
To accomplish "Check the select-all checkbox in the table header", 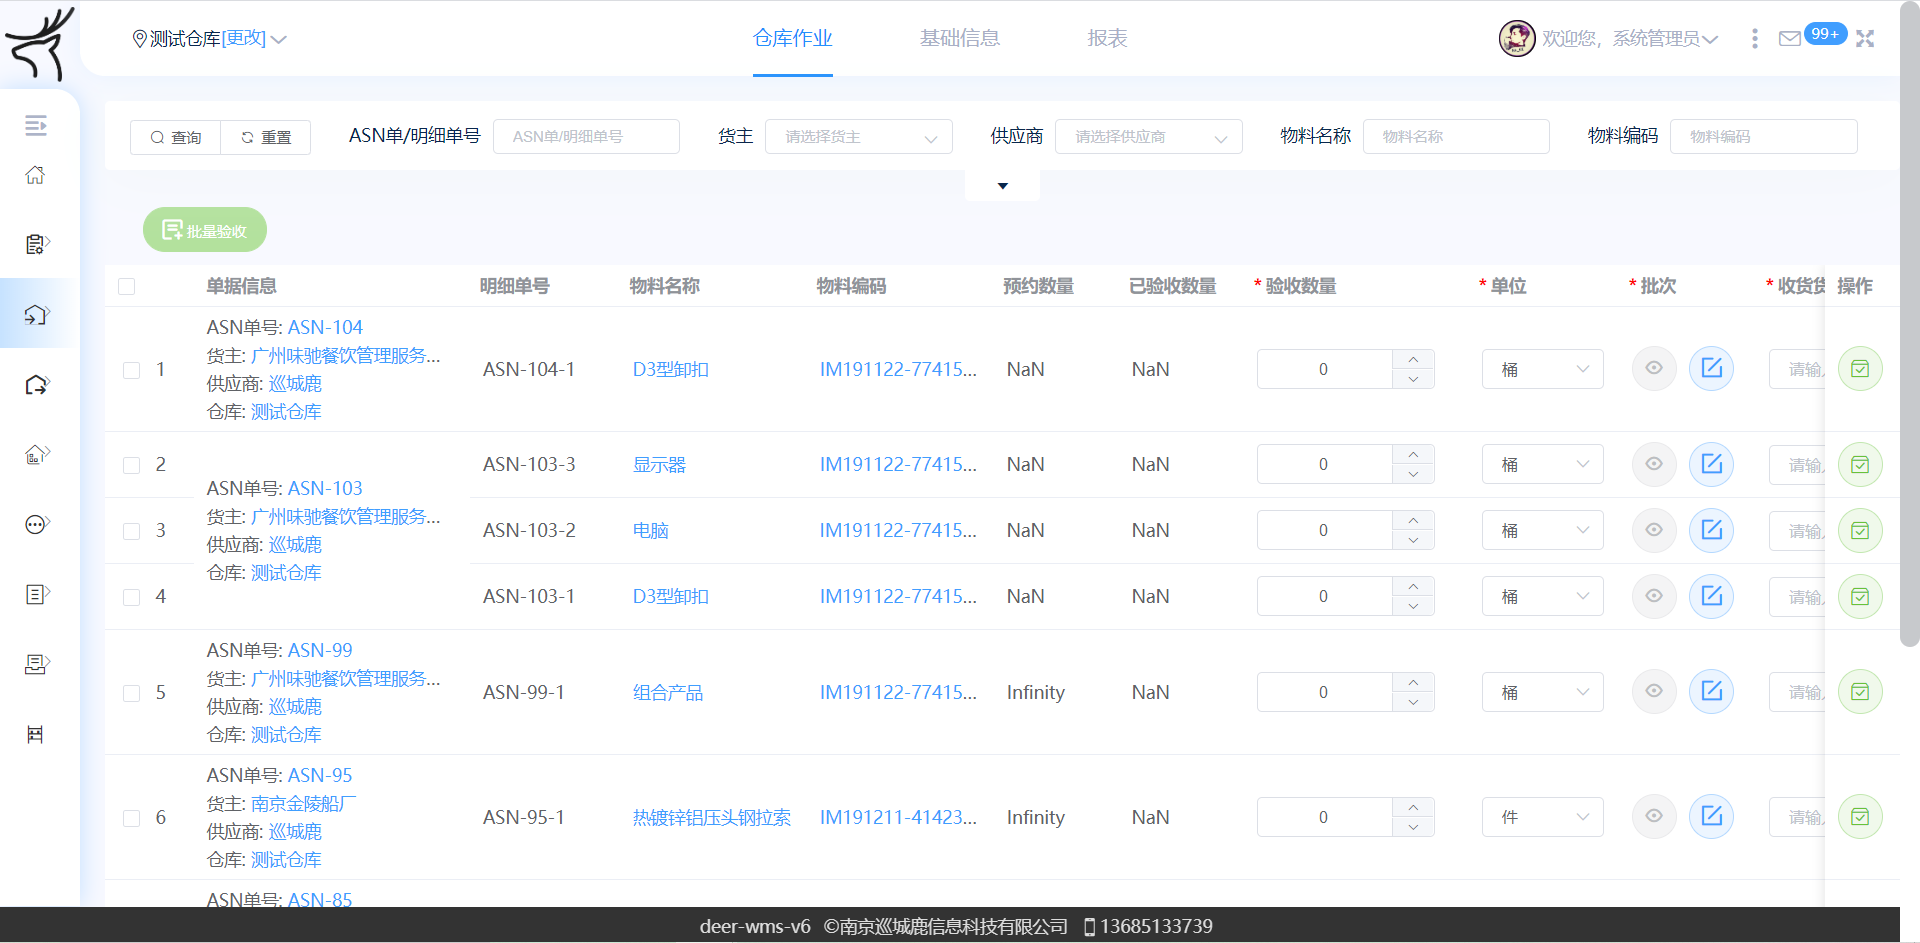I will click(x=127, y=287).
